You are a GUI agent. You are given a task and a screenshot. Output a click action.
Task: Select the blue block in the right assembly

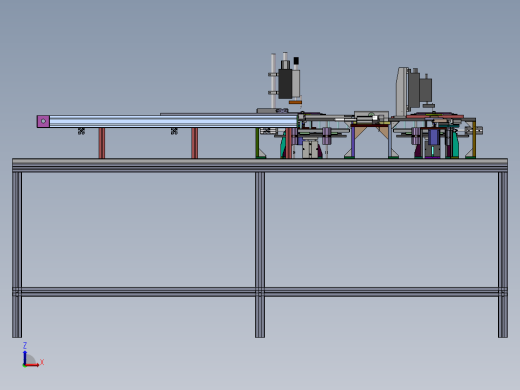tap(433, 137)
